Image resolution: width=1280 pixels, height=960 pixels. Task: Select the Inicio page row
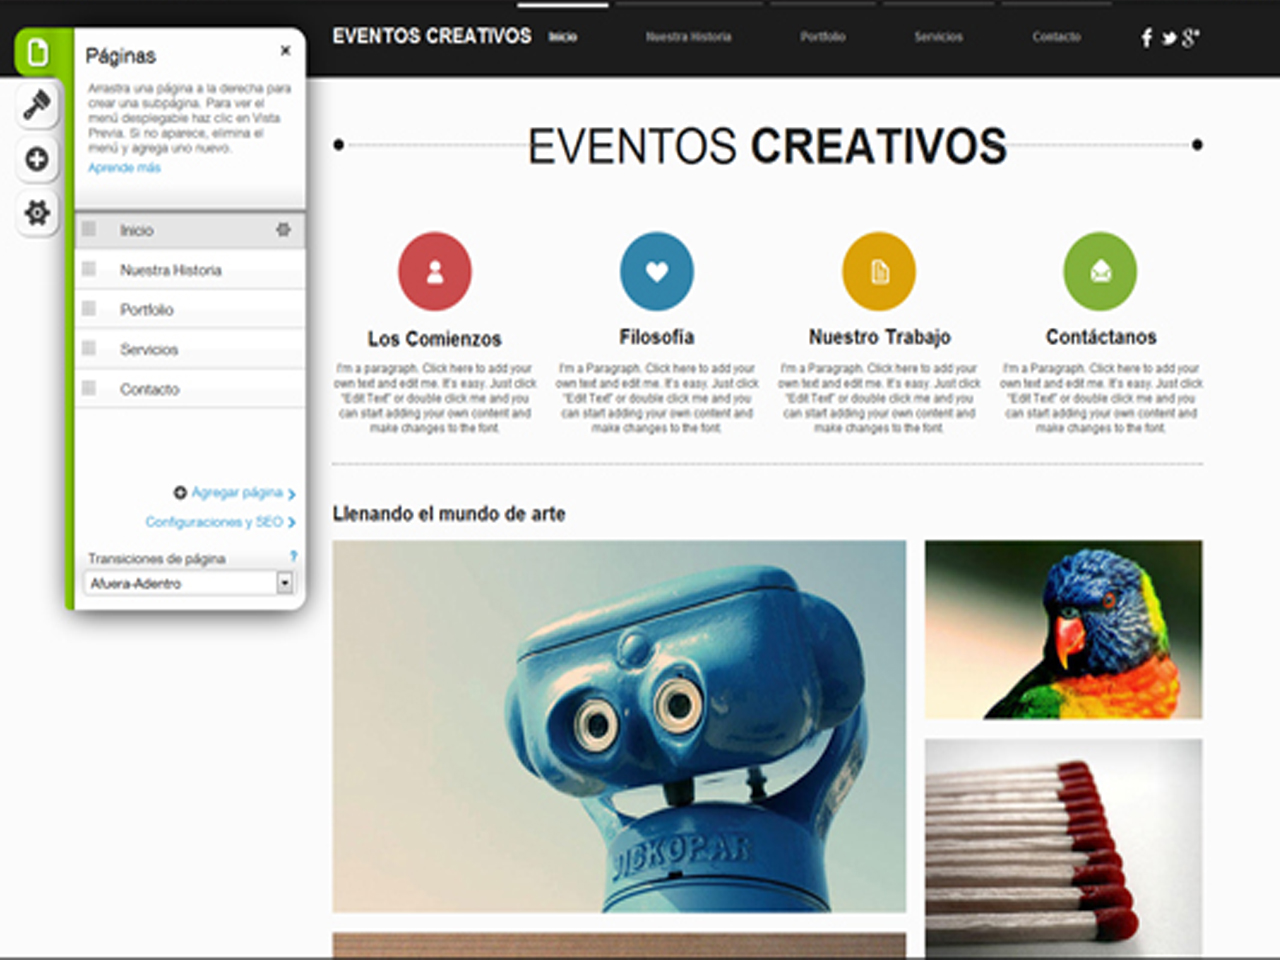(x=190, y=230)
